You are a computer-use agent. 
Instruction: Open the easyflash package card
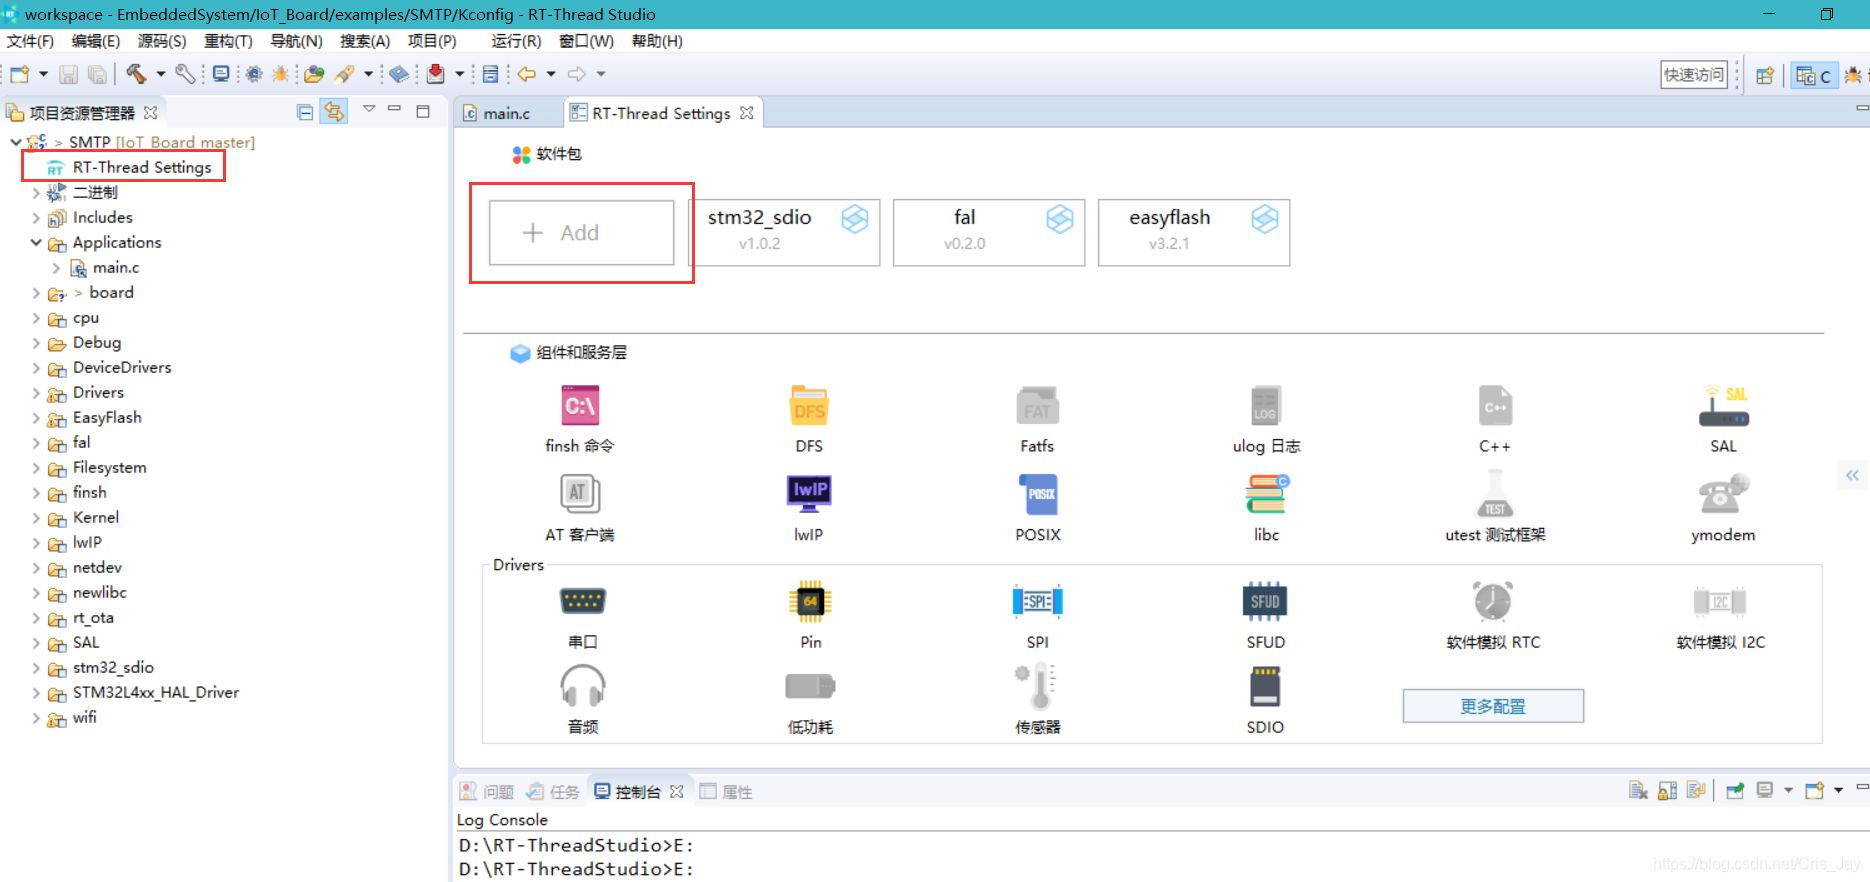point(1194,232)
